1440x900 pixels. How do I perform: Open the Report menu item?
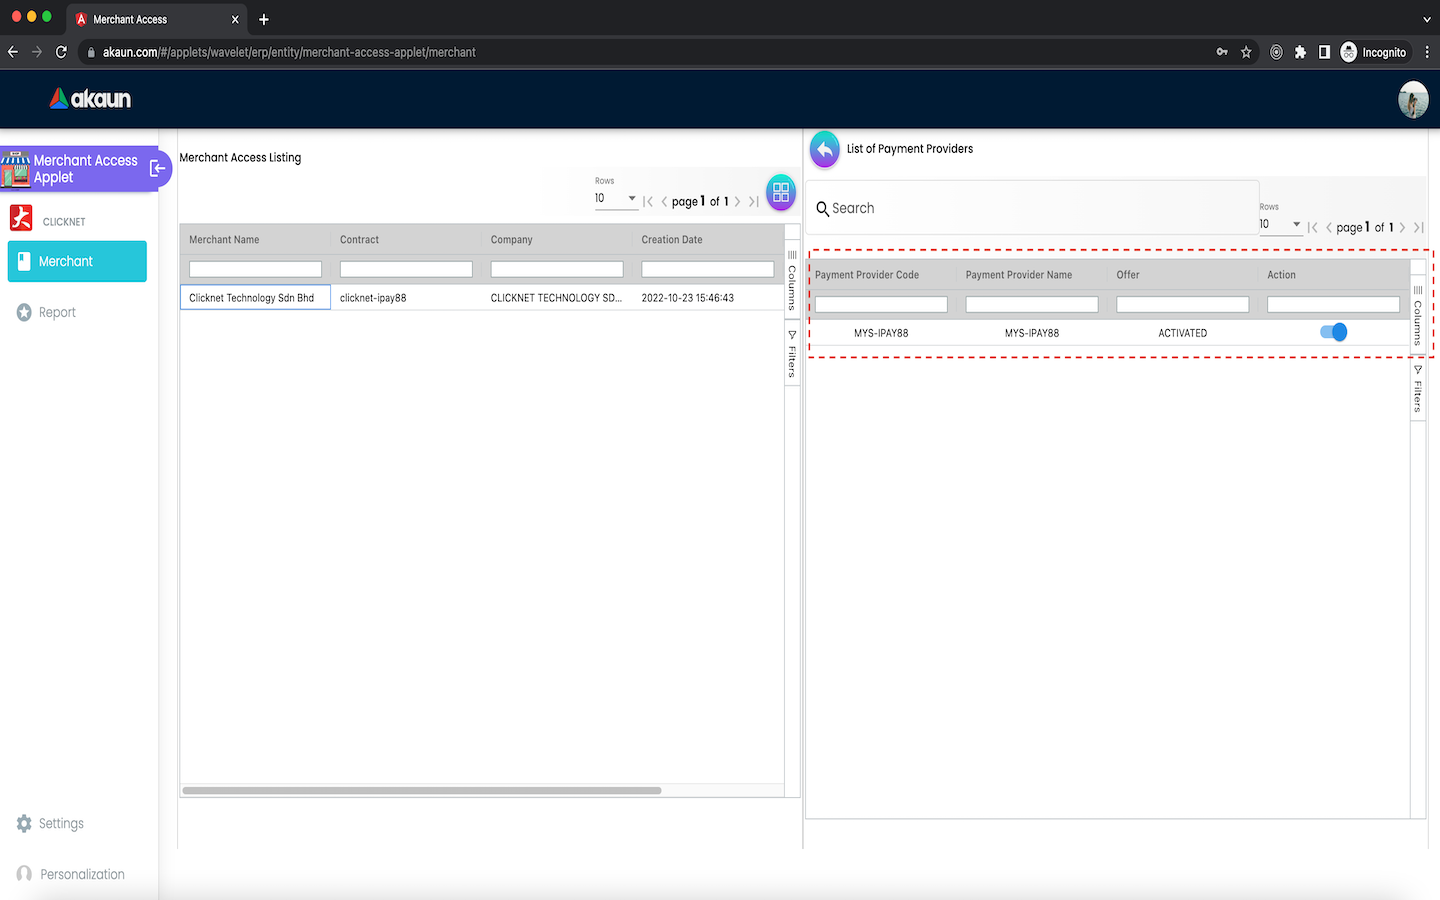tap(57, 312)
